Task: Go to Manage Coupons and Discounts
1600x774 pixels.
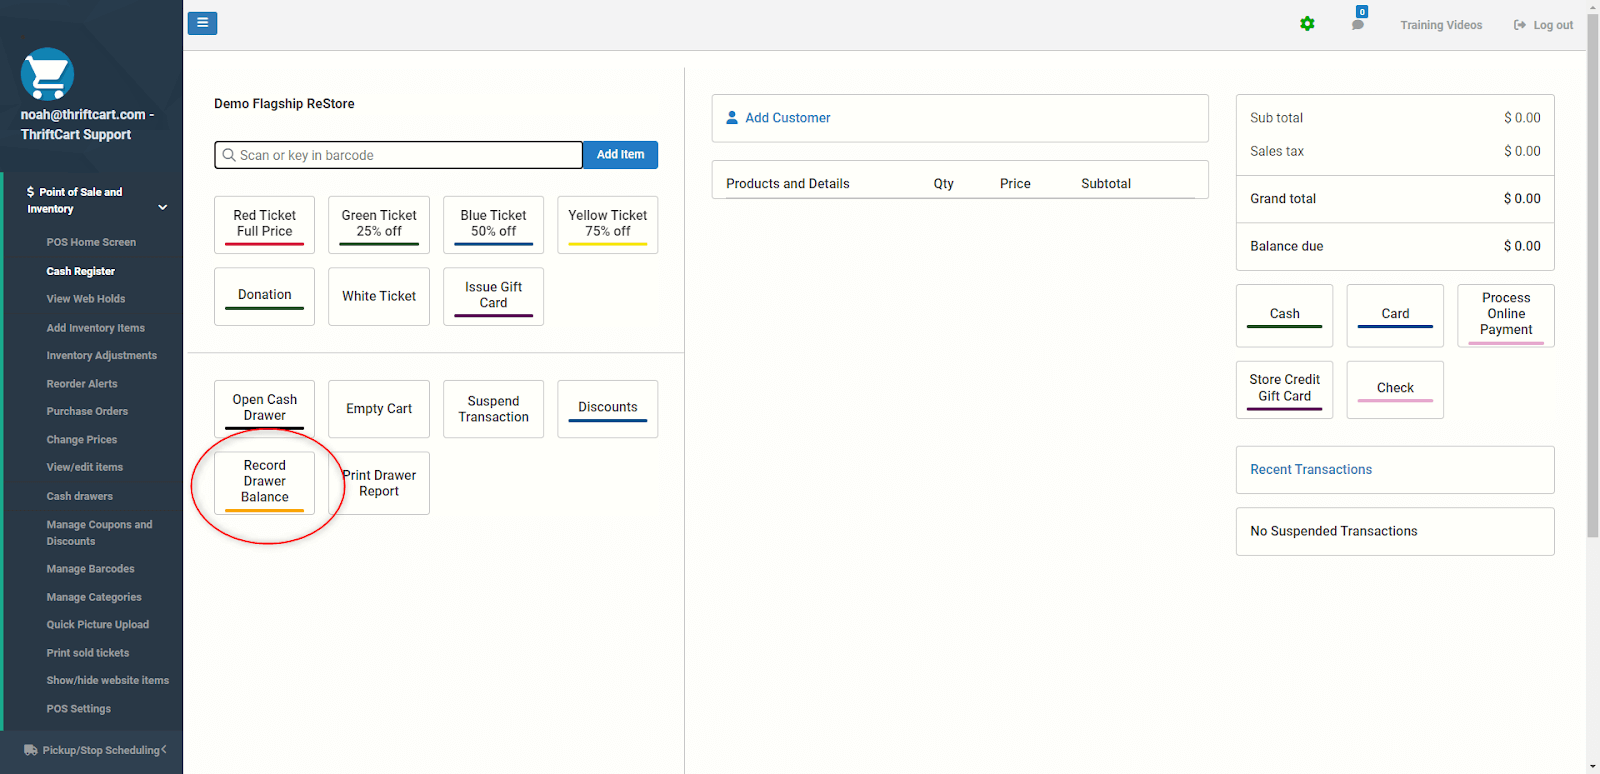Action: (99, 533)
